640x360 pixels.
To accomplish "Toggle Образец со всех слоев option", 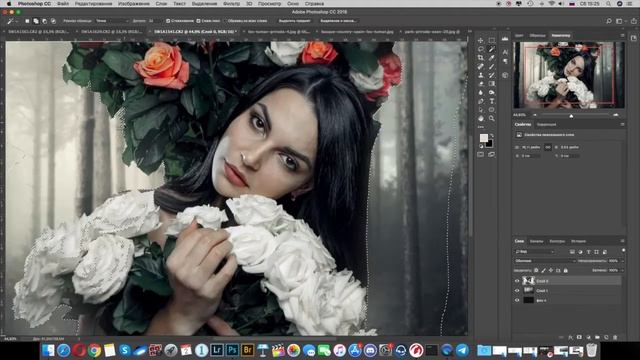I will click(247, 21).
